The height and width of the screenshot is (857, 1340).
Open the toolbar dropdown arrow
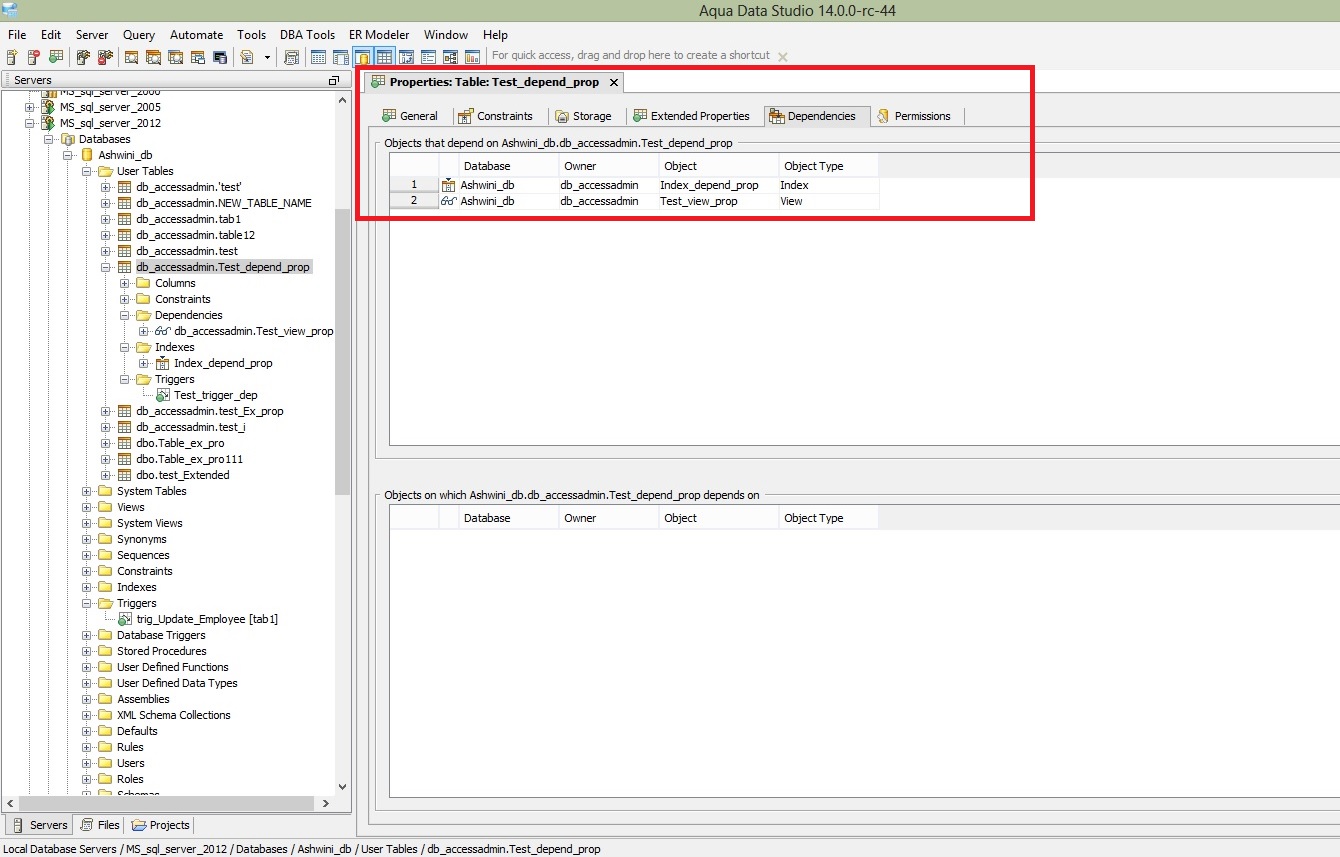click(x=267, y=57)
